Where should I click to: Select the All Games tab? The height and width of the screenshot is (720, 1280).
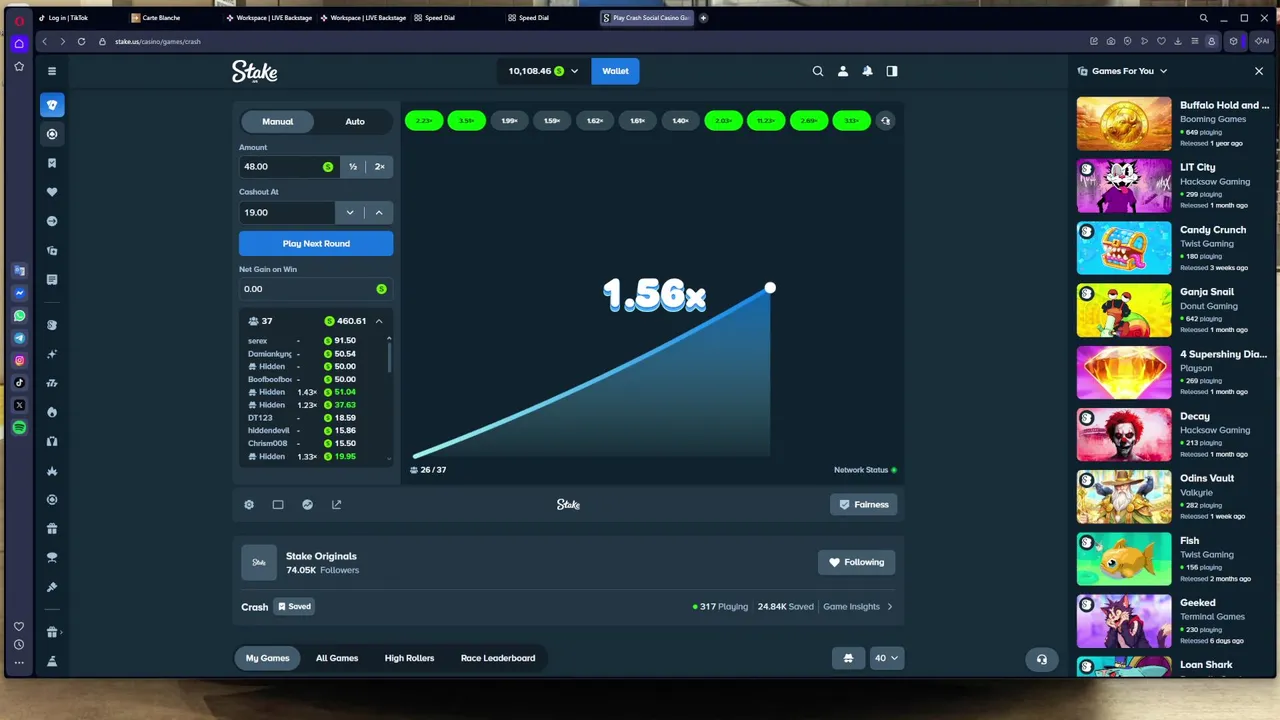click(x=337, y=658)
